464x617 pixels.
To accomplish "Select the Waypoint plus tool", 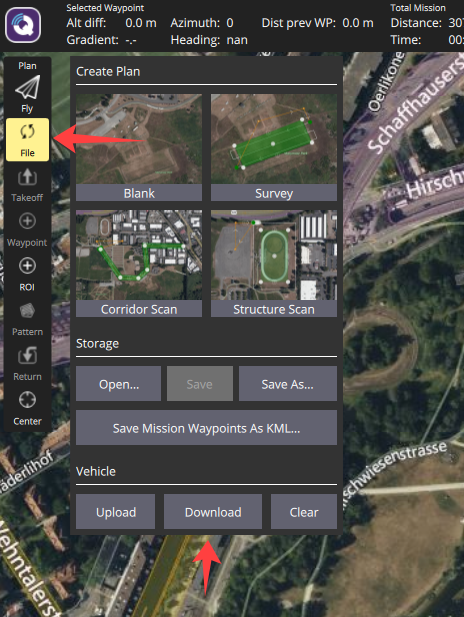I will point(27,230).
